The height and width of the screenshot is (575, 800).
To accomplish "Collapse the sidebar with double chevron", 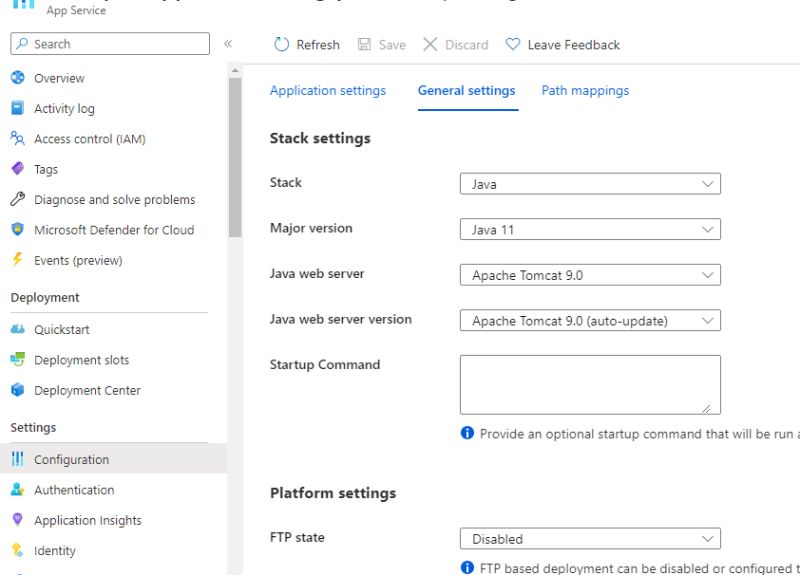I will pyautogui.click(x=228, y=44).
